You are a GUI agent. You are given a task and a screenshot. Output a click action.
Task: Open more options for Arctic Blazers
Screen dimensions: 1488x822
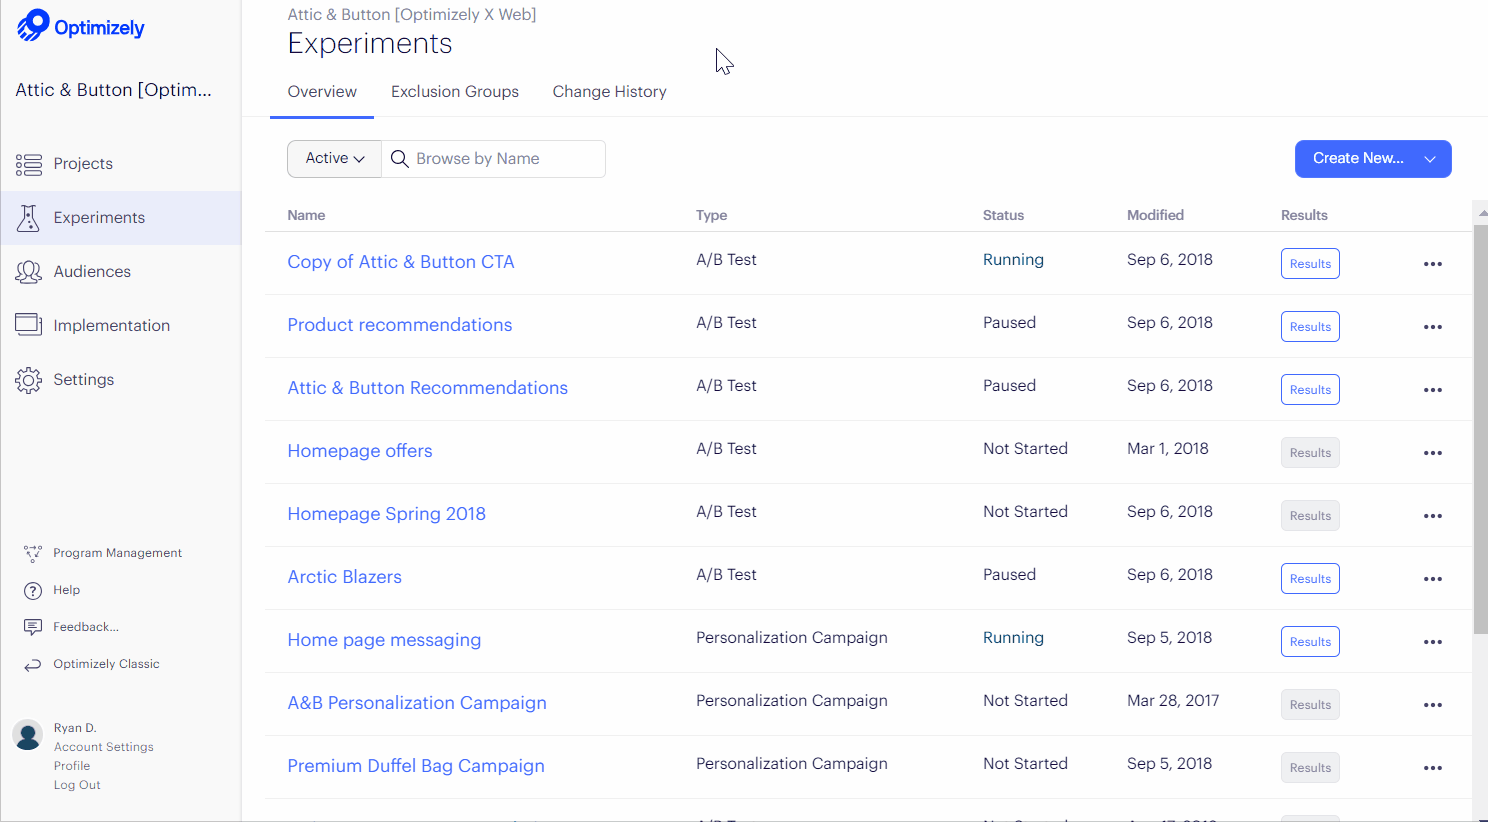[1433, 579]
